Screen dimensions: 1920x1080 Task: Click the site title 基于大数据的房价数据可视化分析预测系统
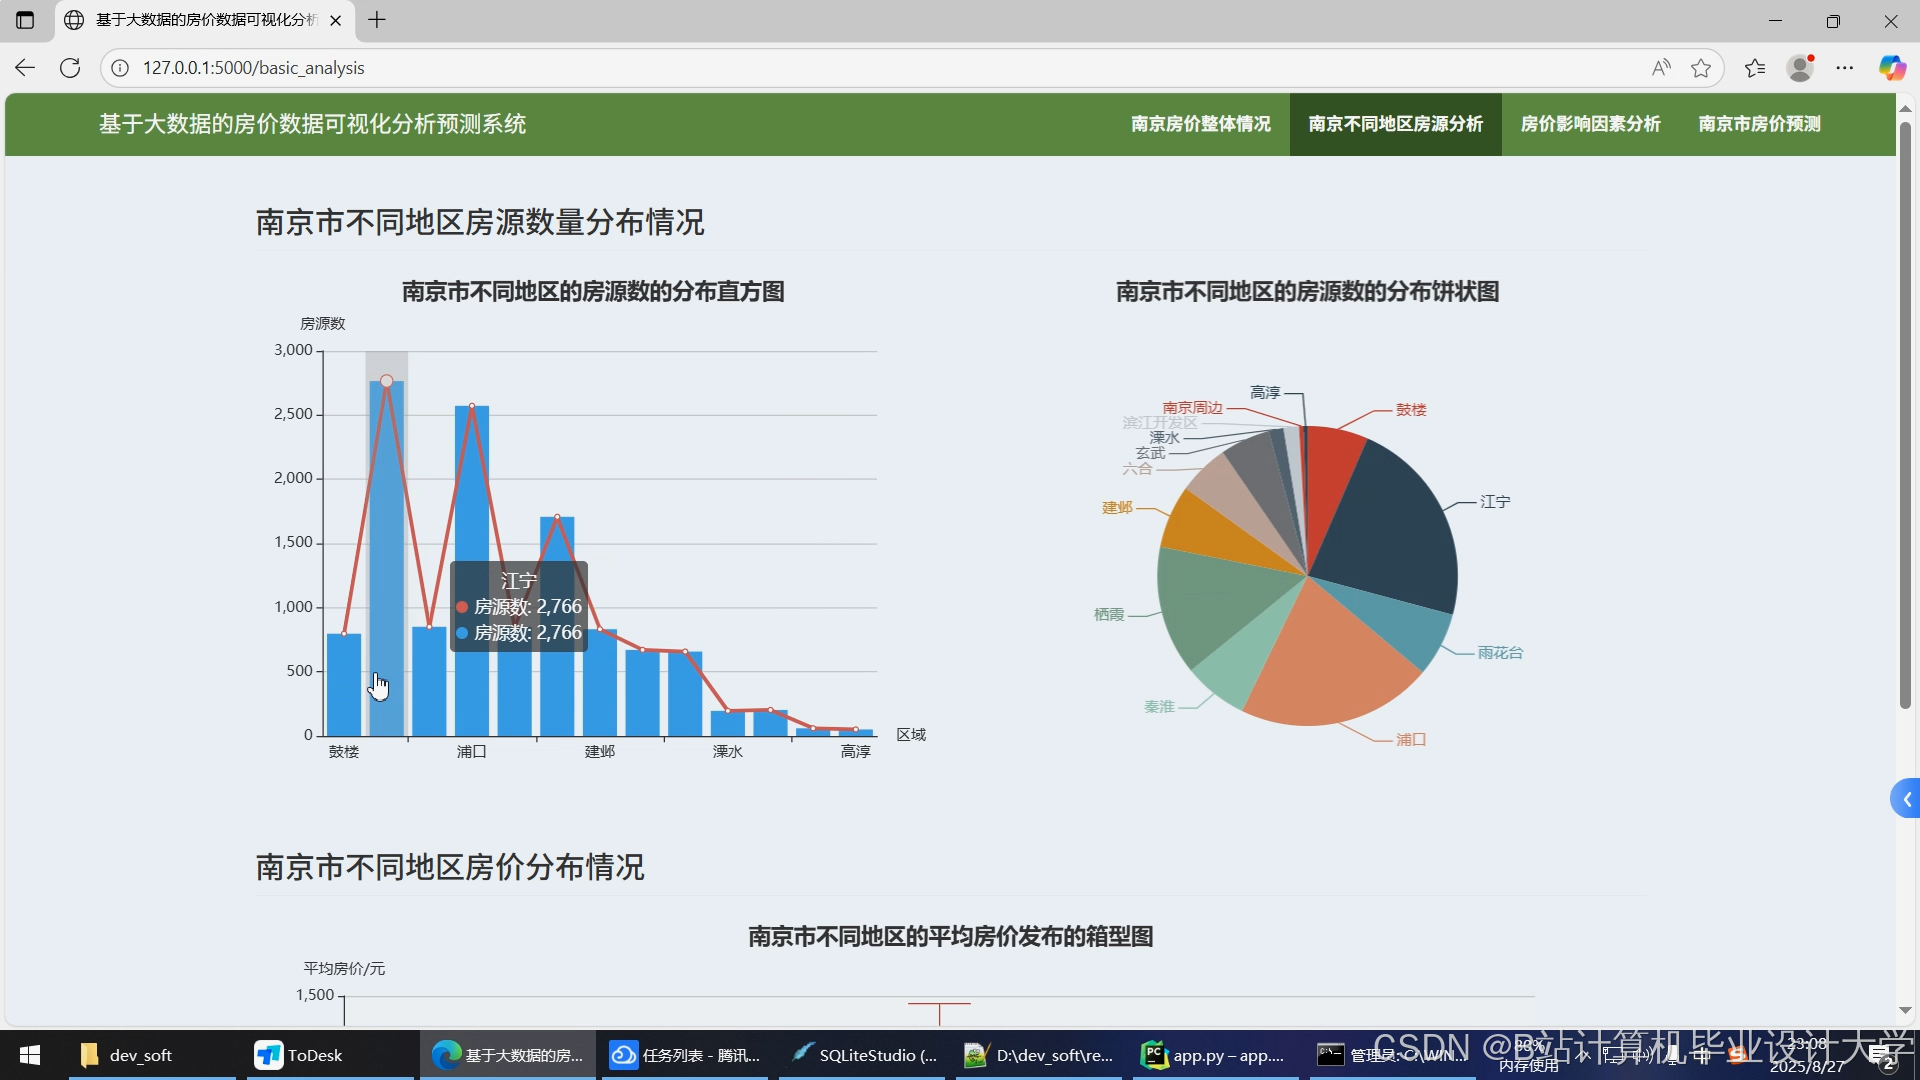312,124
